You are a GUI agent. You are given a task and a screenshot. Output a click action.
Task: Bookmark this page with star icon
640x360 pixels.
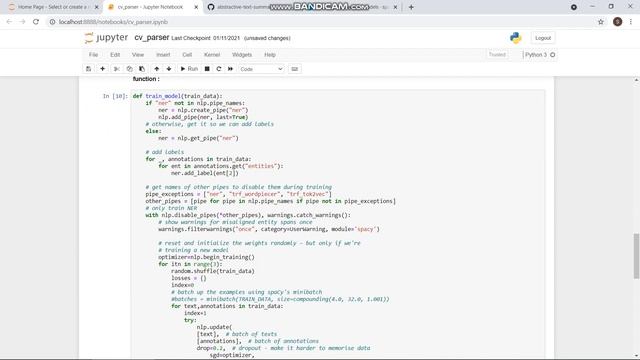click(601, 22)
